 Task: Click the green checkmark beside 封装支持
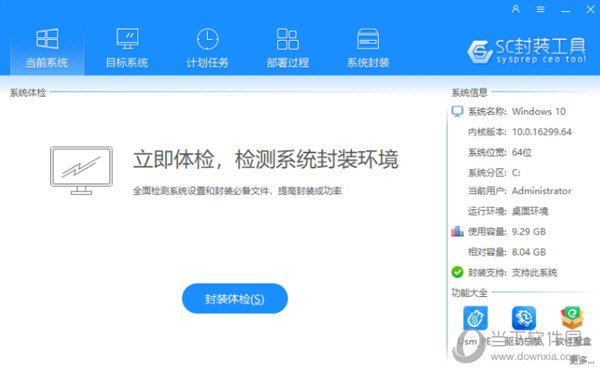[x=457, y=272]
